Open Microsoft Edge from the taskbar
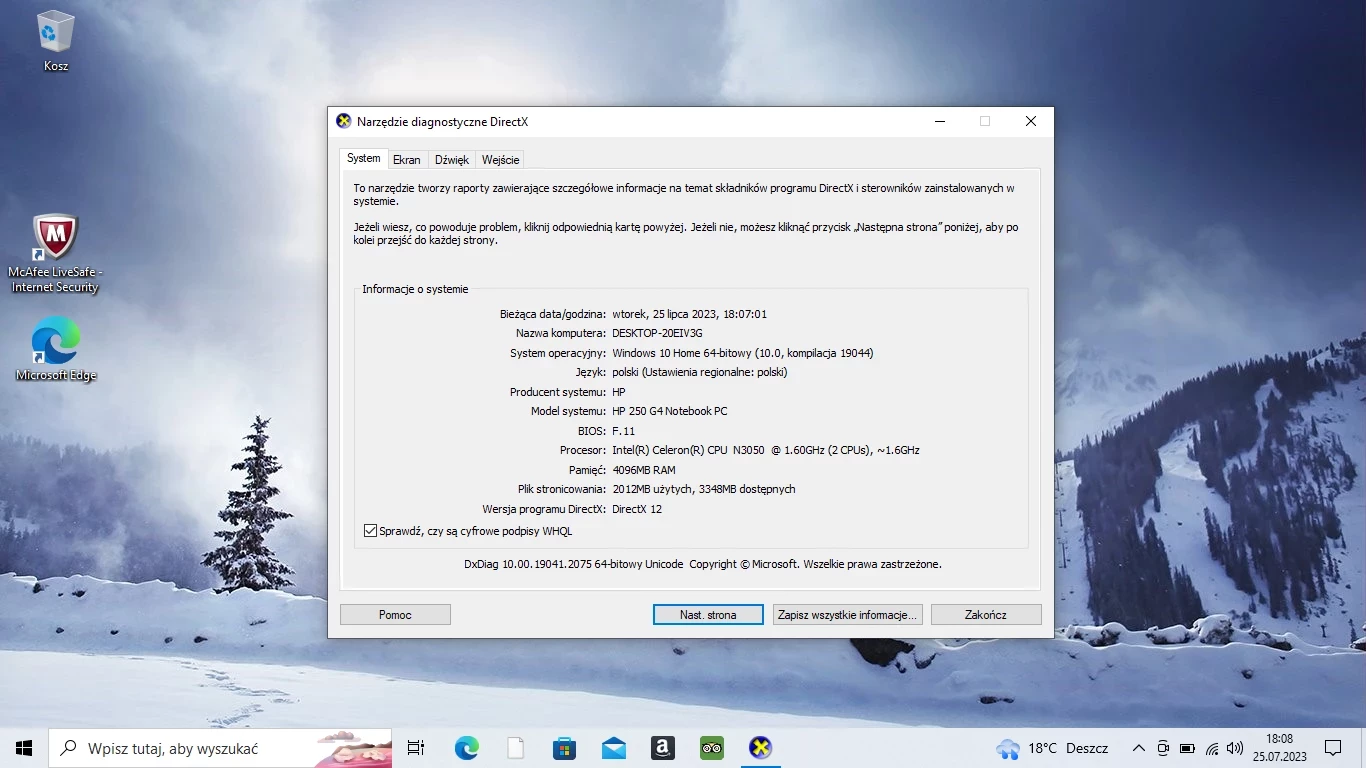This screenshot has width=1366, height=768. [466, 748]
